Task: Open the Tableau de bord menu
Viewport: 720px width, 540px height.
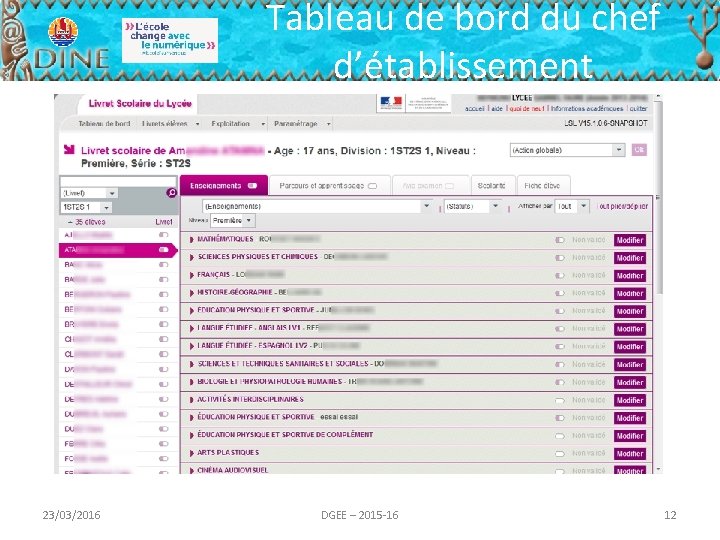Action: 104,124
